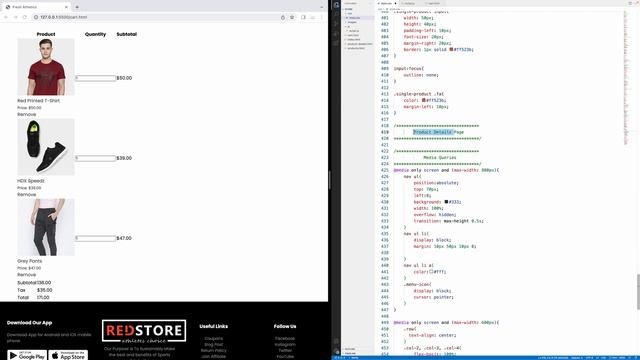
Task: Click the App Store download badge
Action: coord(68,355)
